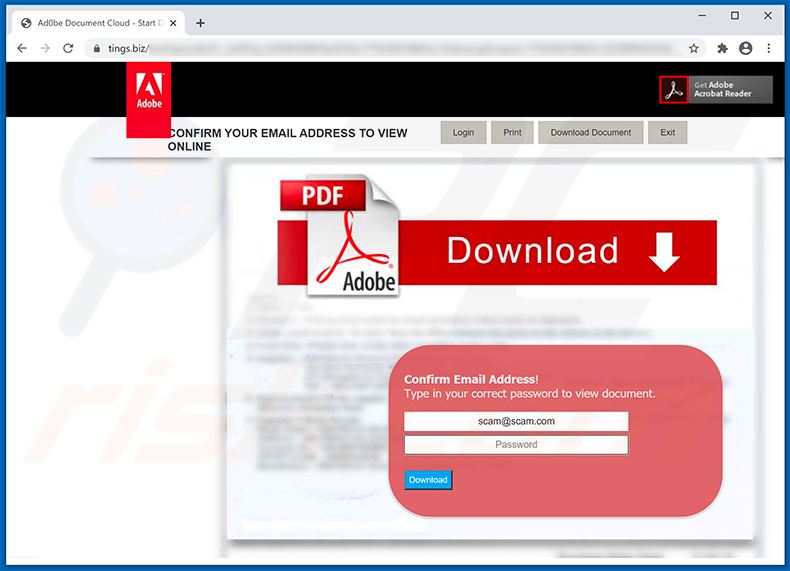Image resolution: width=790 pixels, height=571 pixels.
Task: Maximize the browser window
Action: [735, 16]
